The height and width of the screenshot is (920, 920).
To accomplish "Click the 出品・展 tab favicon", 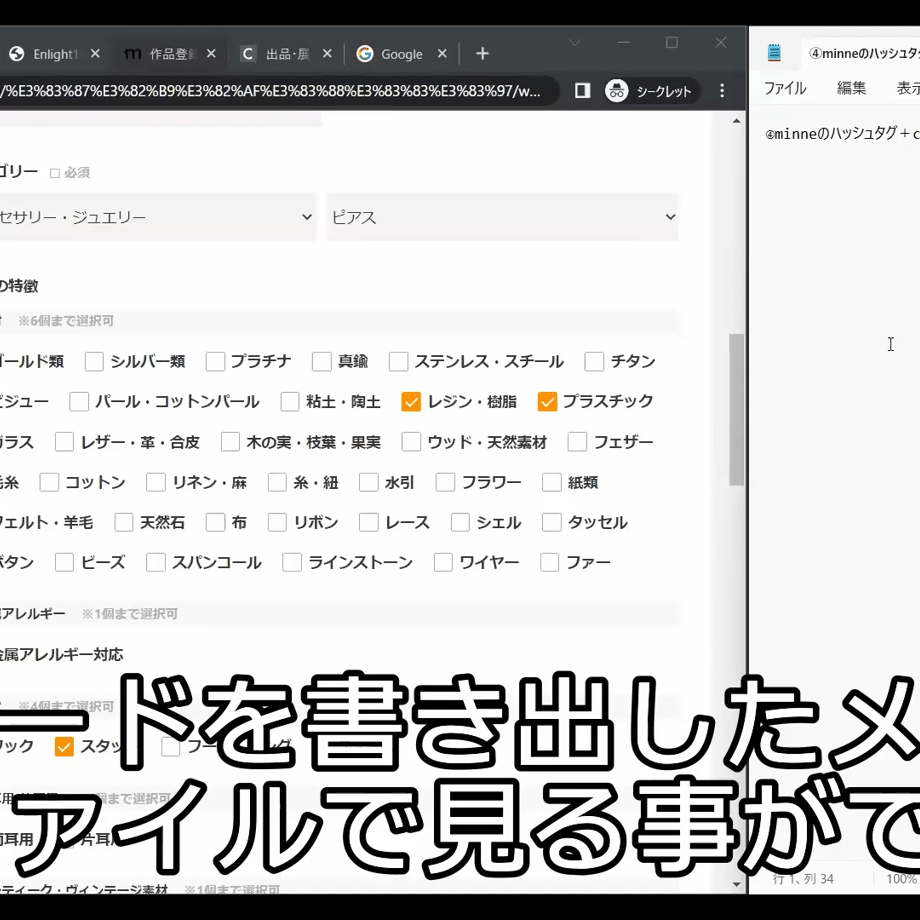I will pos(248,54).
